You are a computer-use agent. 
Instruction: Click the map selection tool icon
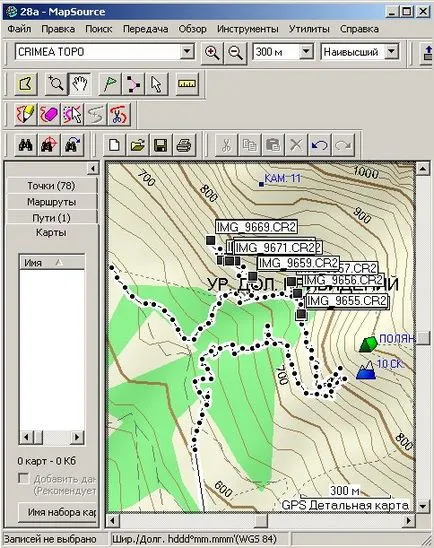26,84
